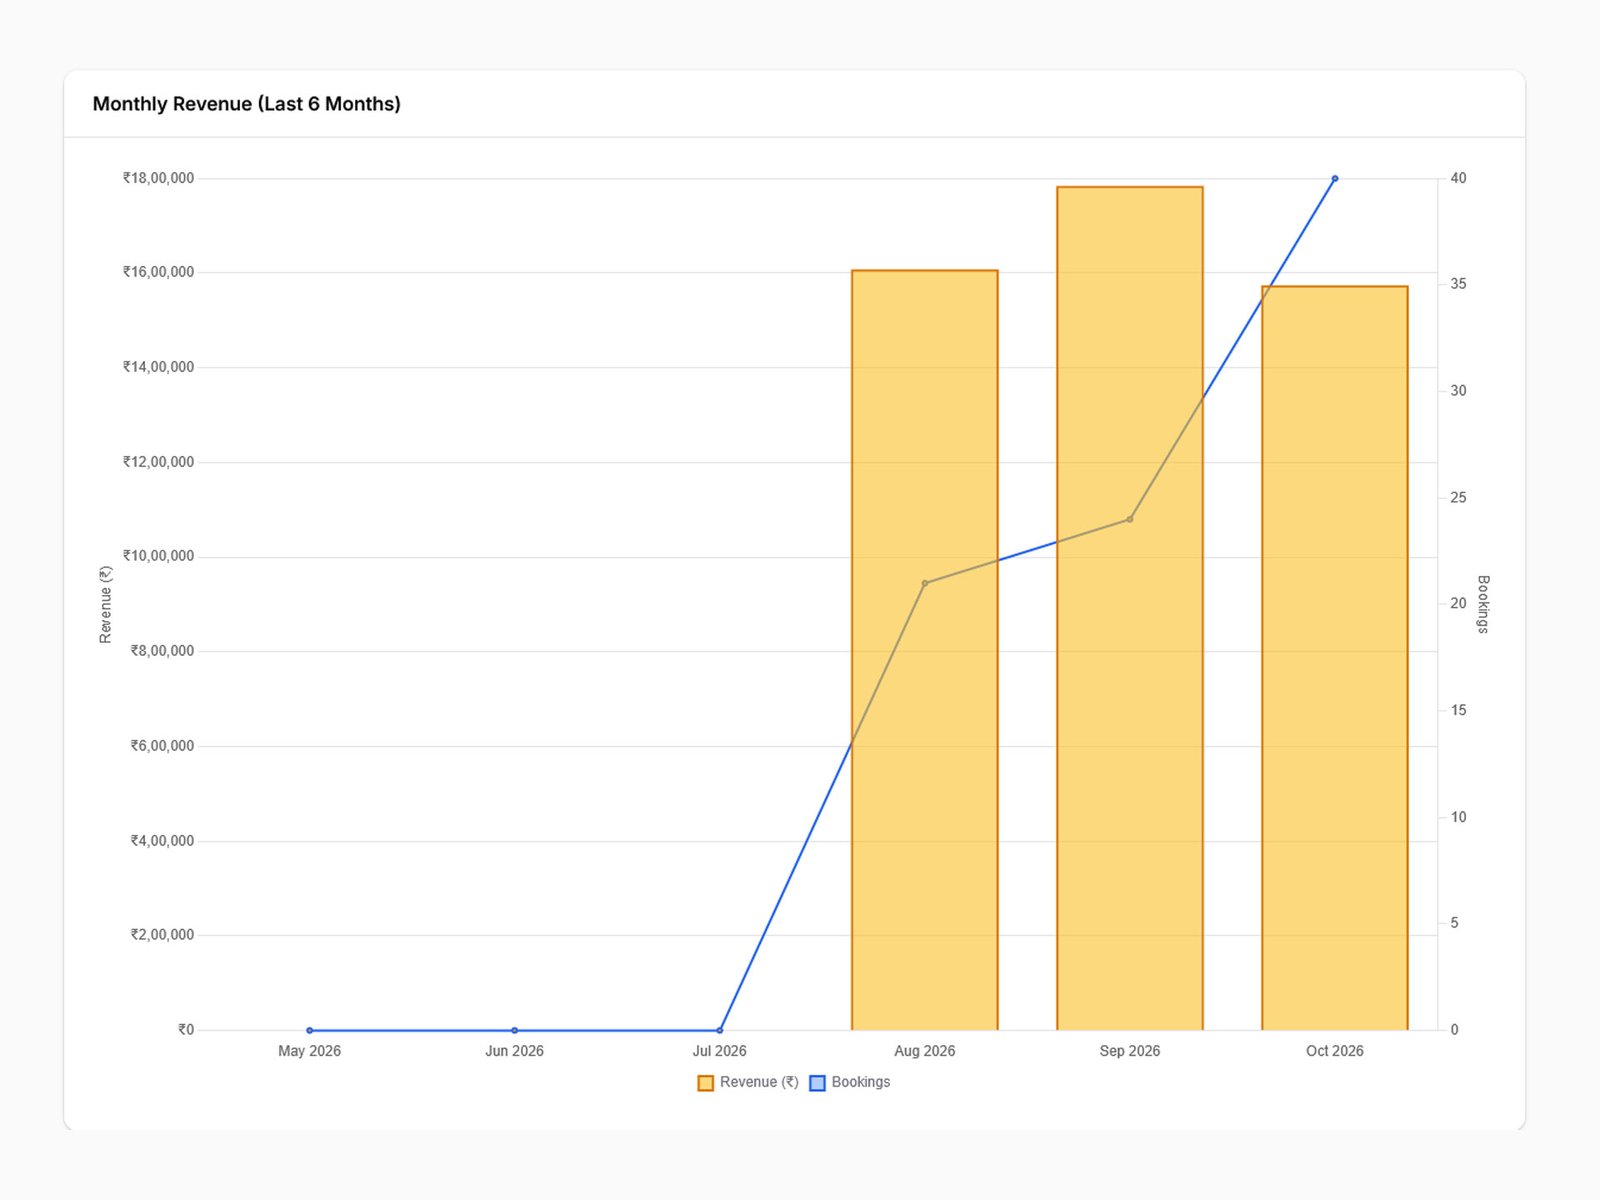Click the ₹4,00,000 axis value
Viewport: 1600px width, 1200px height.
coord(162,841)
